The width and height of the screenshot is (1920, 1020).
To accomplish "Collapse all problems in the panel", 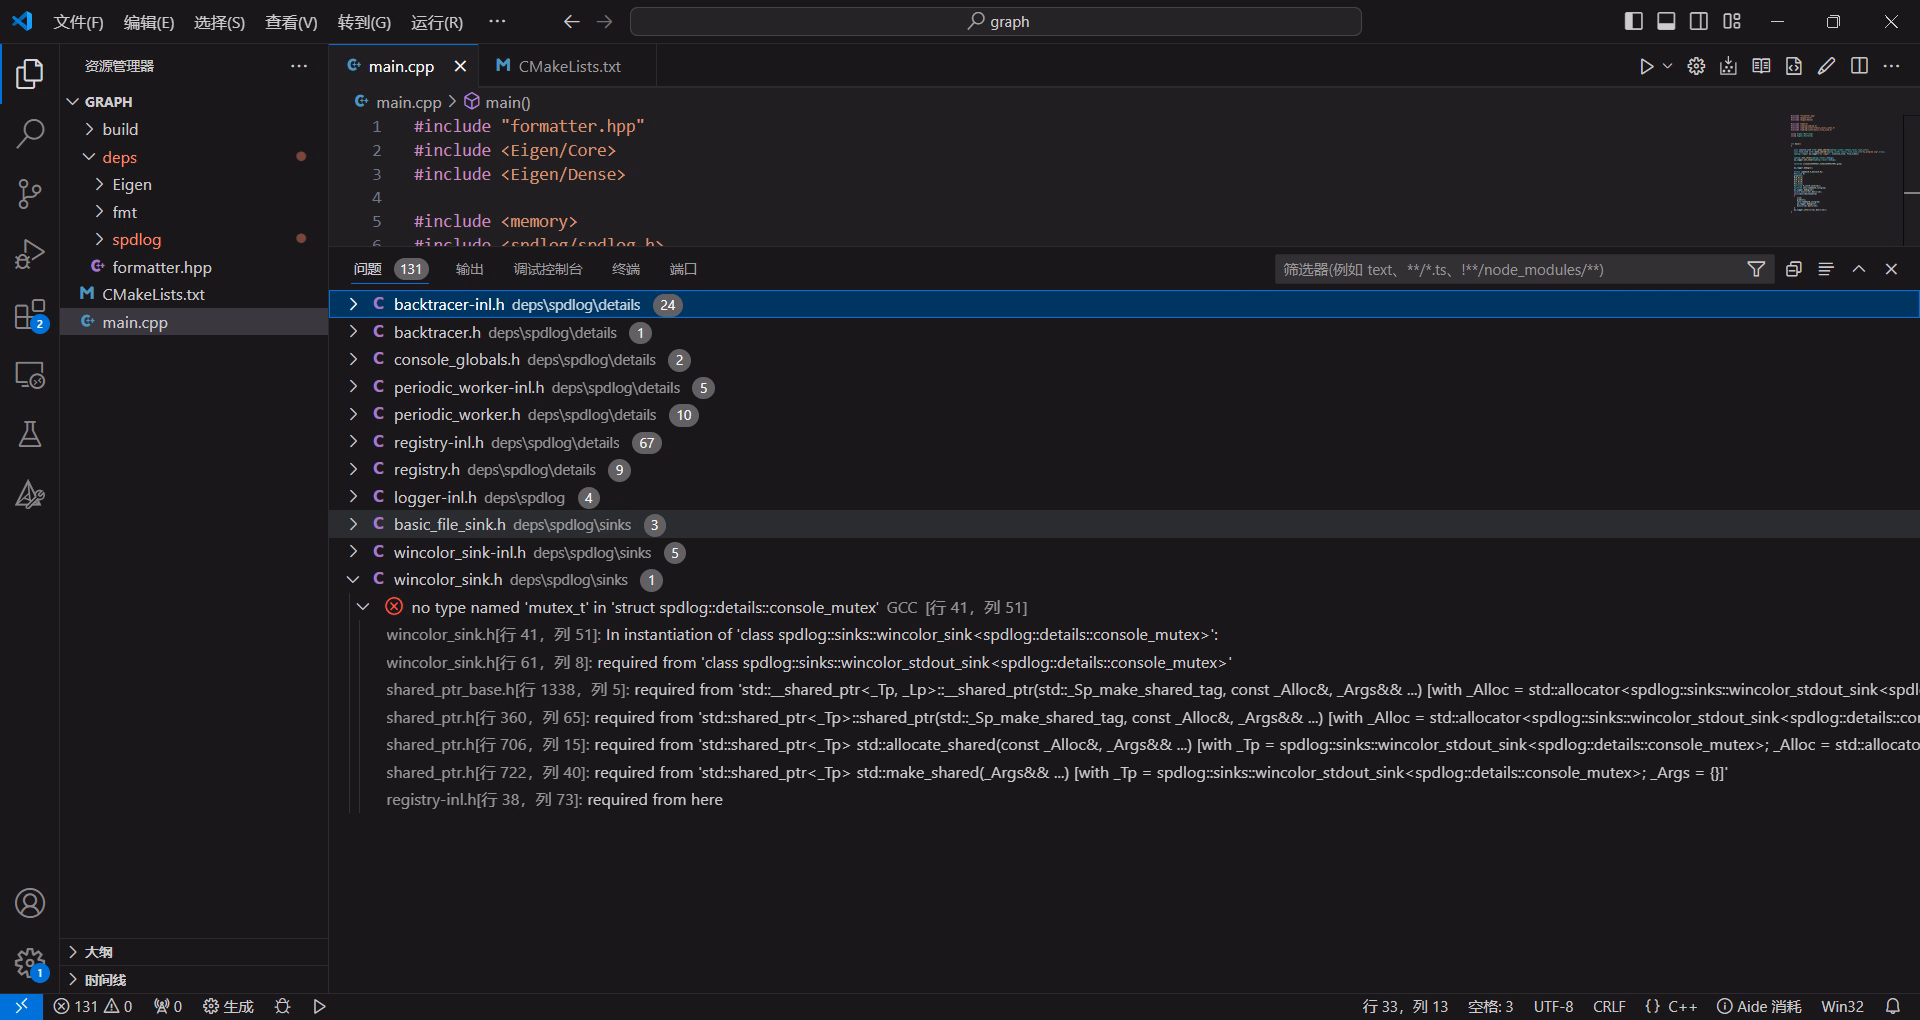I will point(1794,269).
